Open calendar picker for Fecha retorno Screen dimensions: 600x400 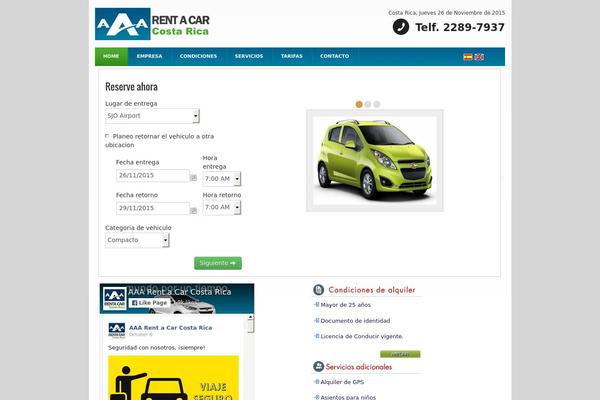[194, 211]
